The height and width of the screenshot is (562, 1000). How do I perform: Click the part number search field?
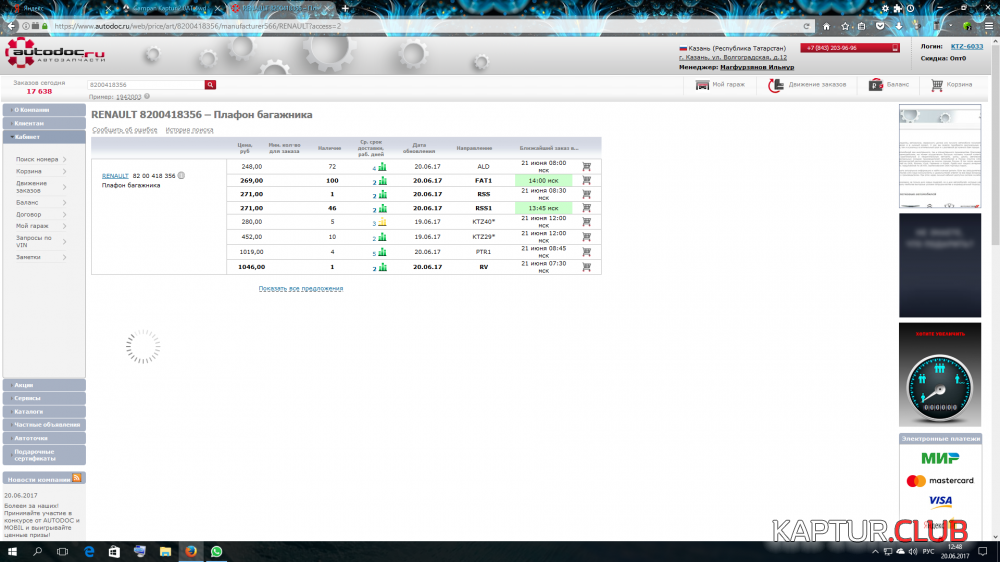145,85
